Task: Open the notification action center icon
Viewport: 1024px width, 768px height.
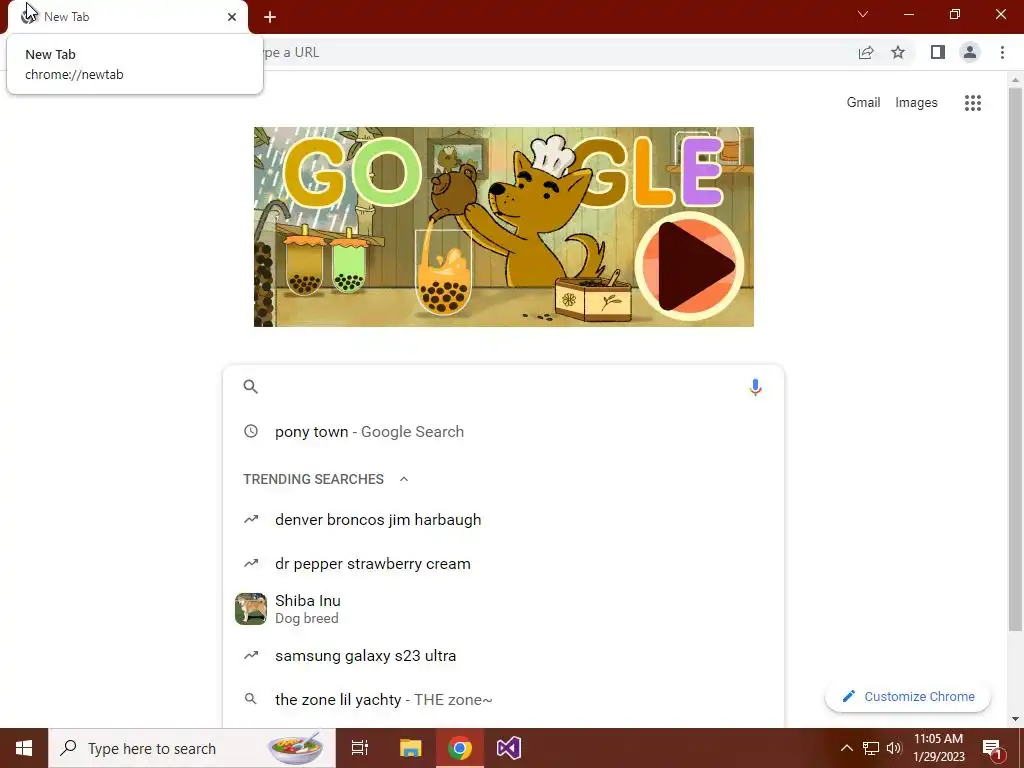Action: pyautogui.click(x=992, y=749)
